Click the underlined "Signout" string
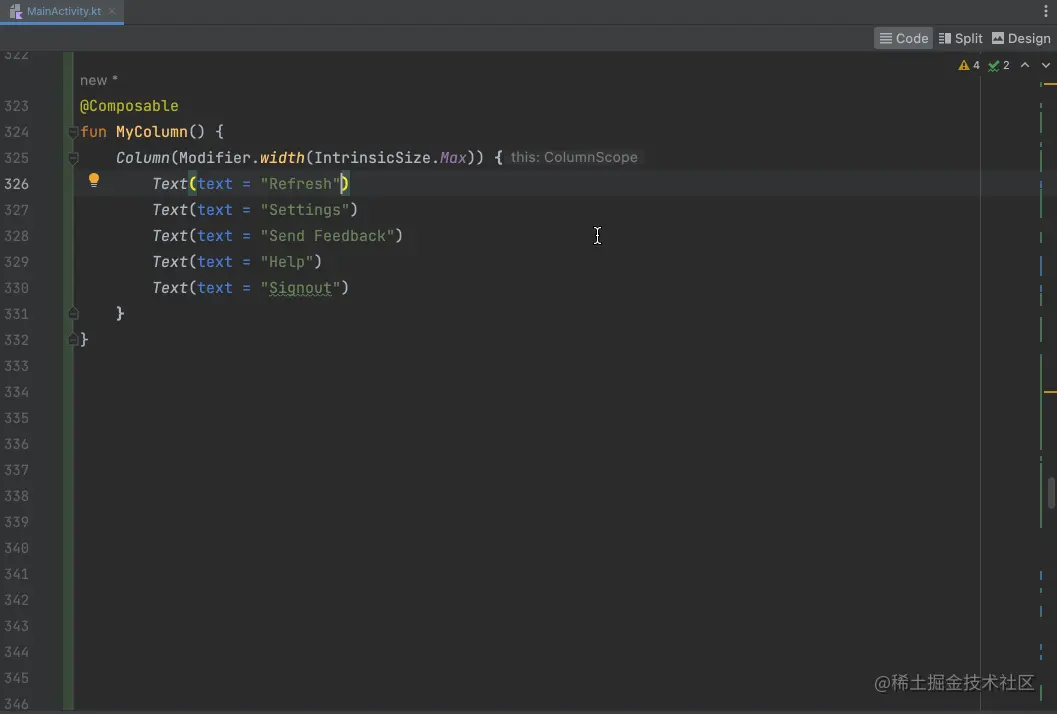The image size is (1057, 714). [x=300, y=288]
